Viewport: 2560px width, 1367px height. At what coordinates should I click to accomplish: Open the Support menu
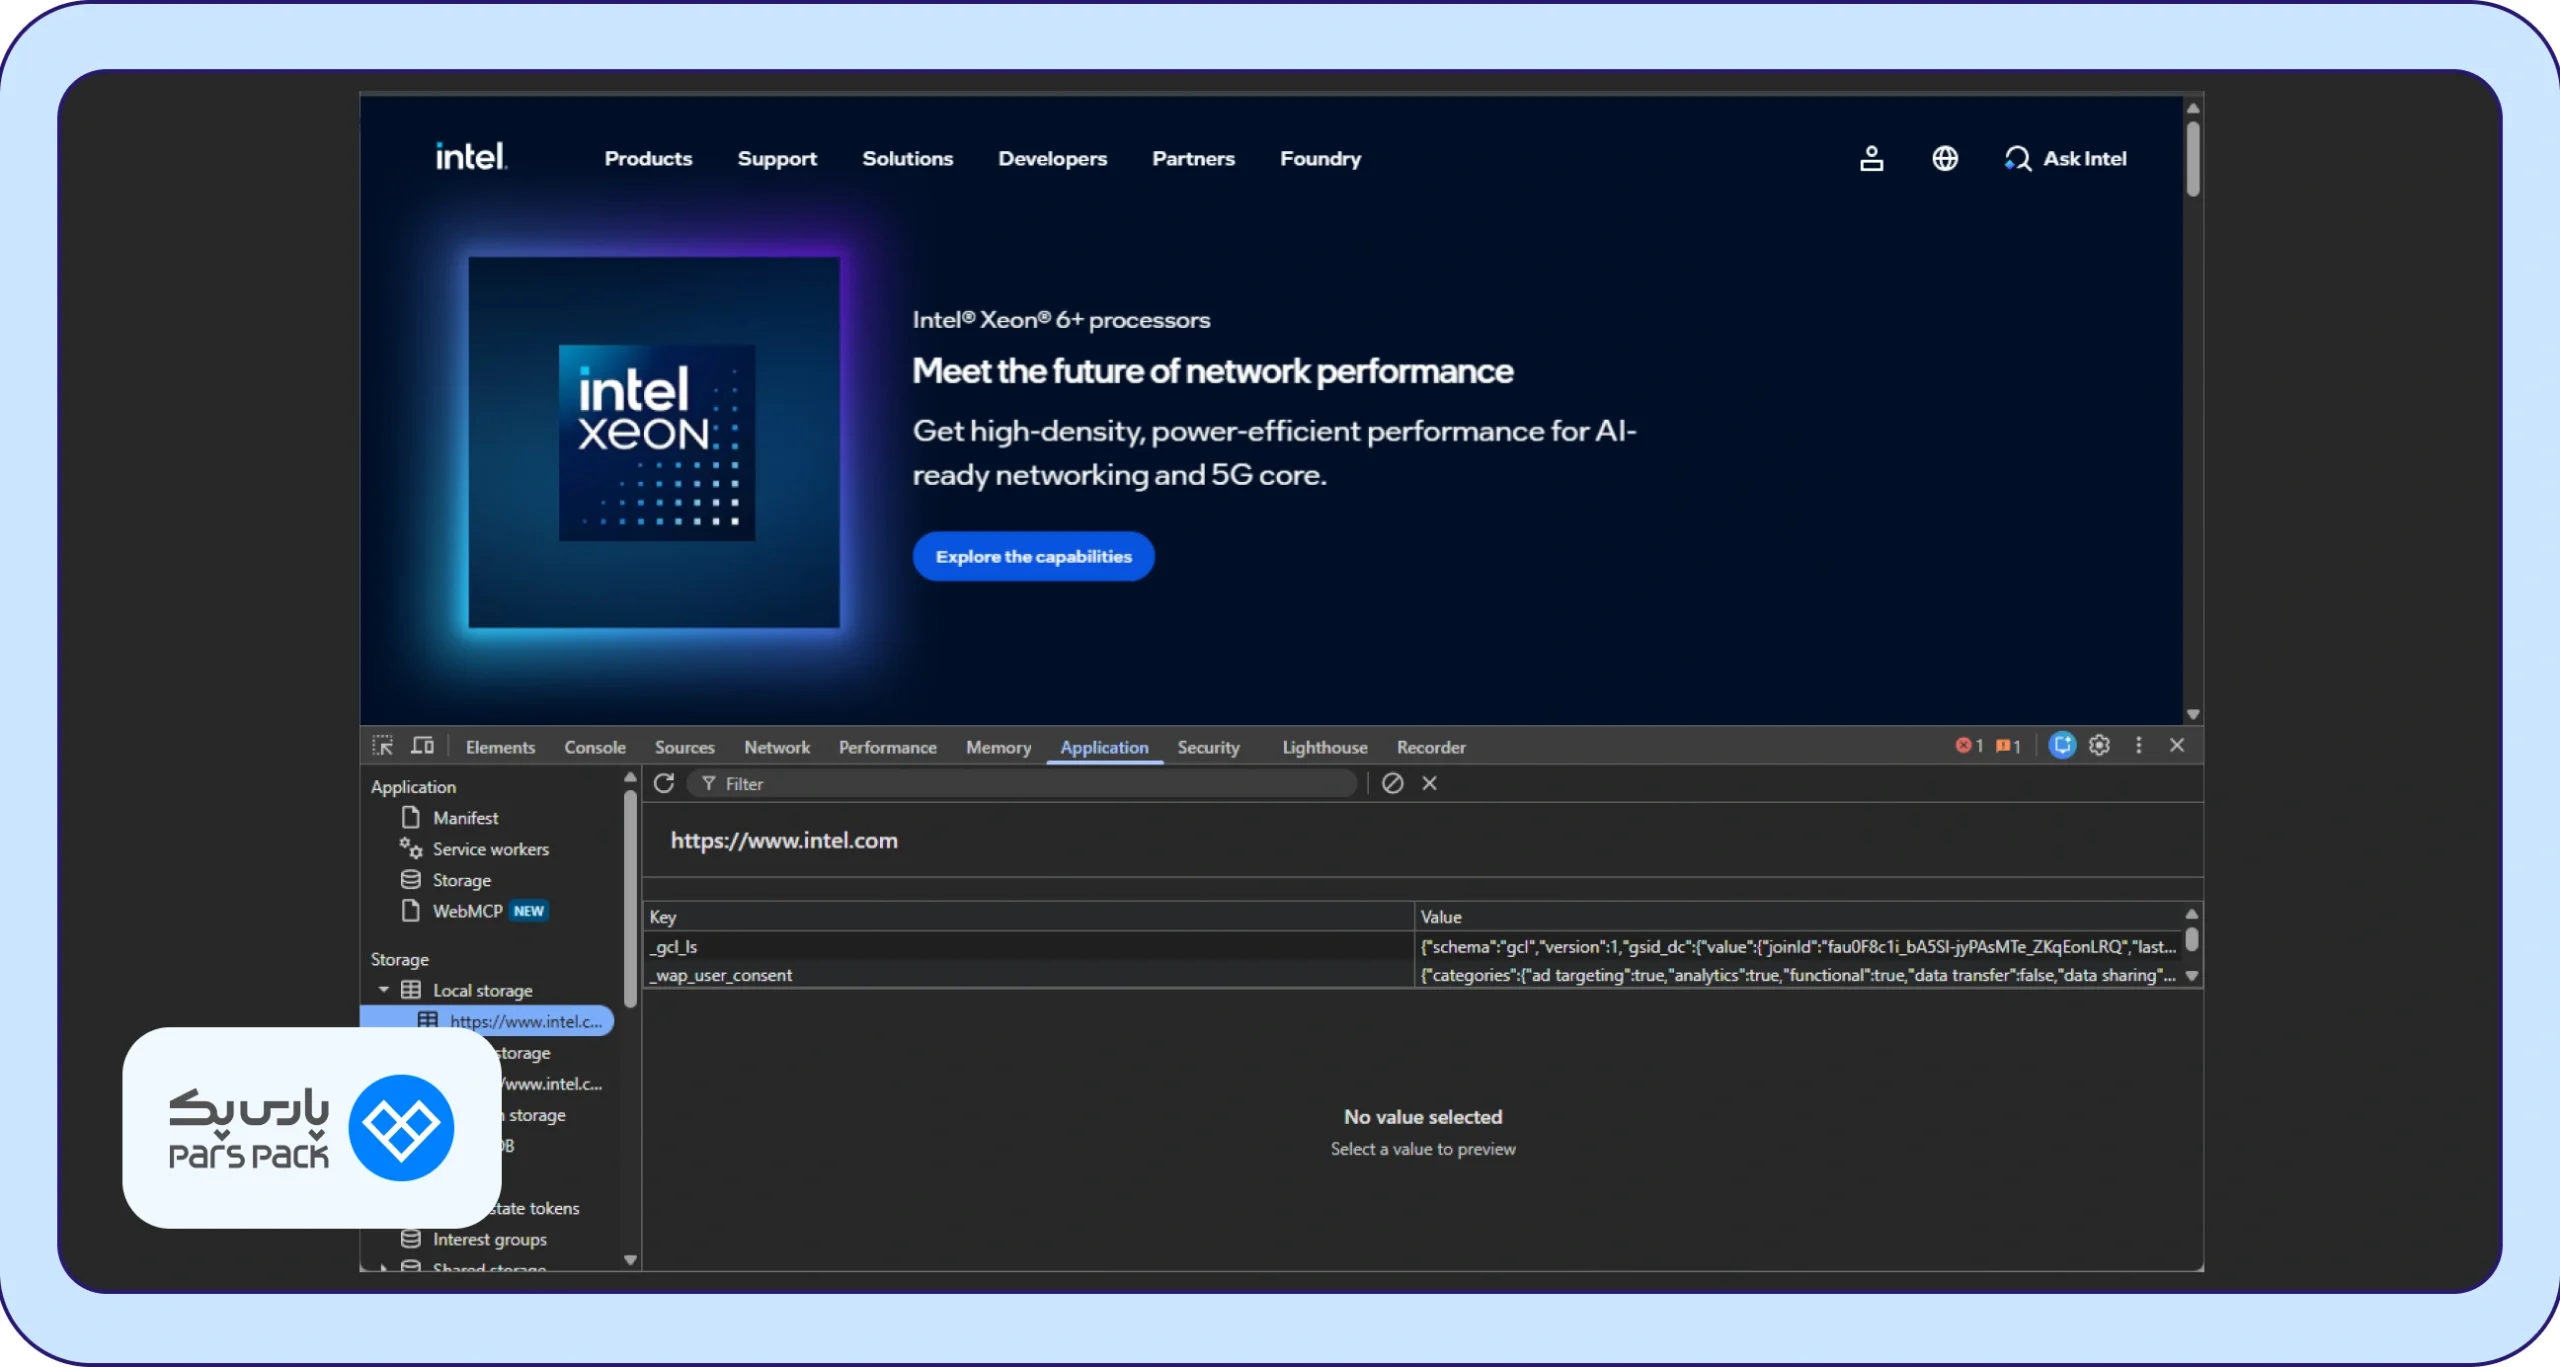(777, 158)
